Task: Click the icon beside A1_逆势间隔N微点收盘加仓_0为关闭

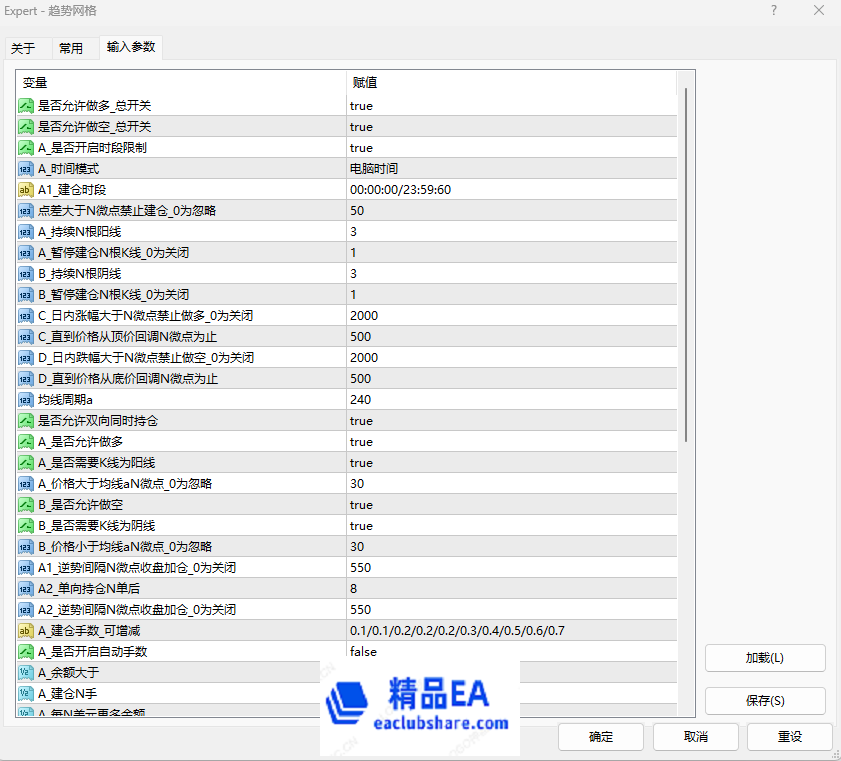Action: point(26,568)
